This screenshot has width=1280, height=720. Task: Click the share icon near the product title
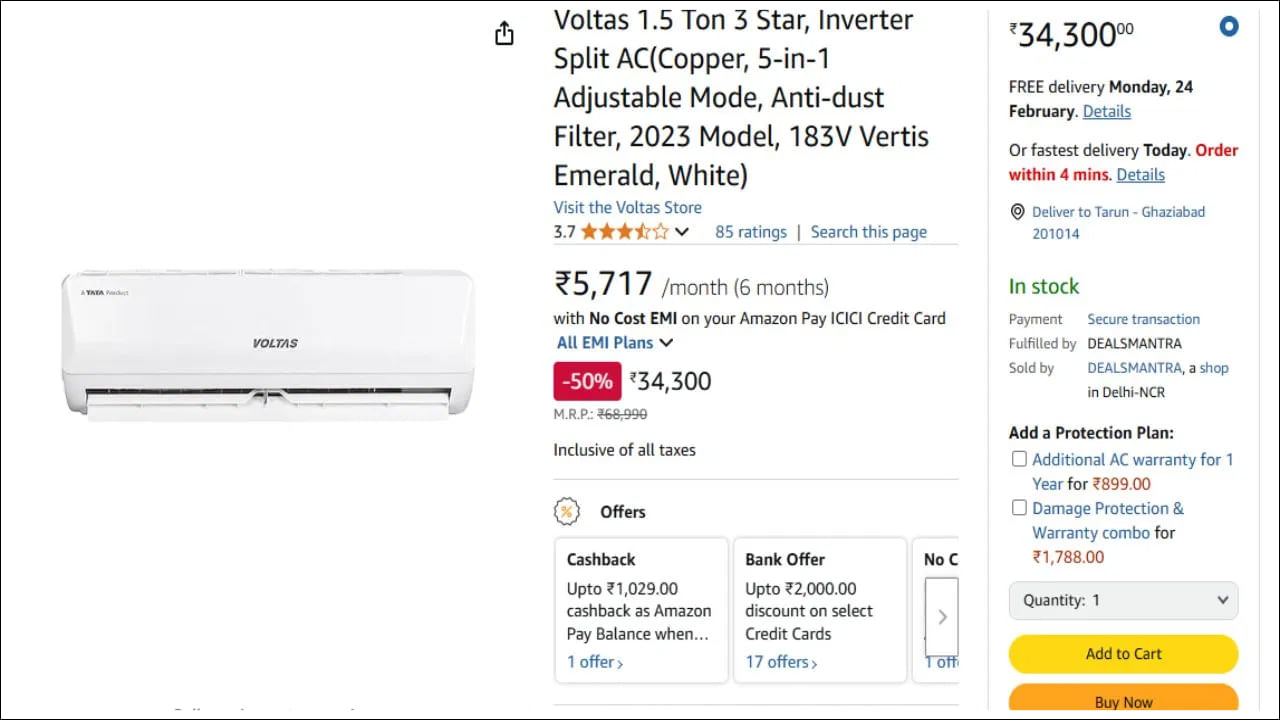pyautogui.click(x=504, y=33)
